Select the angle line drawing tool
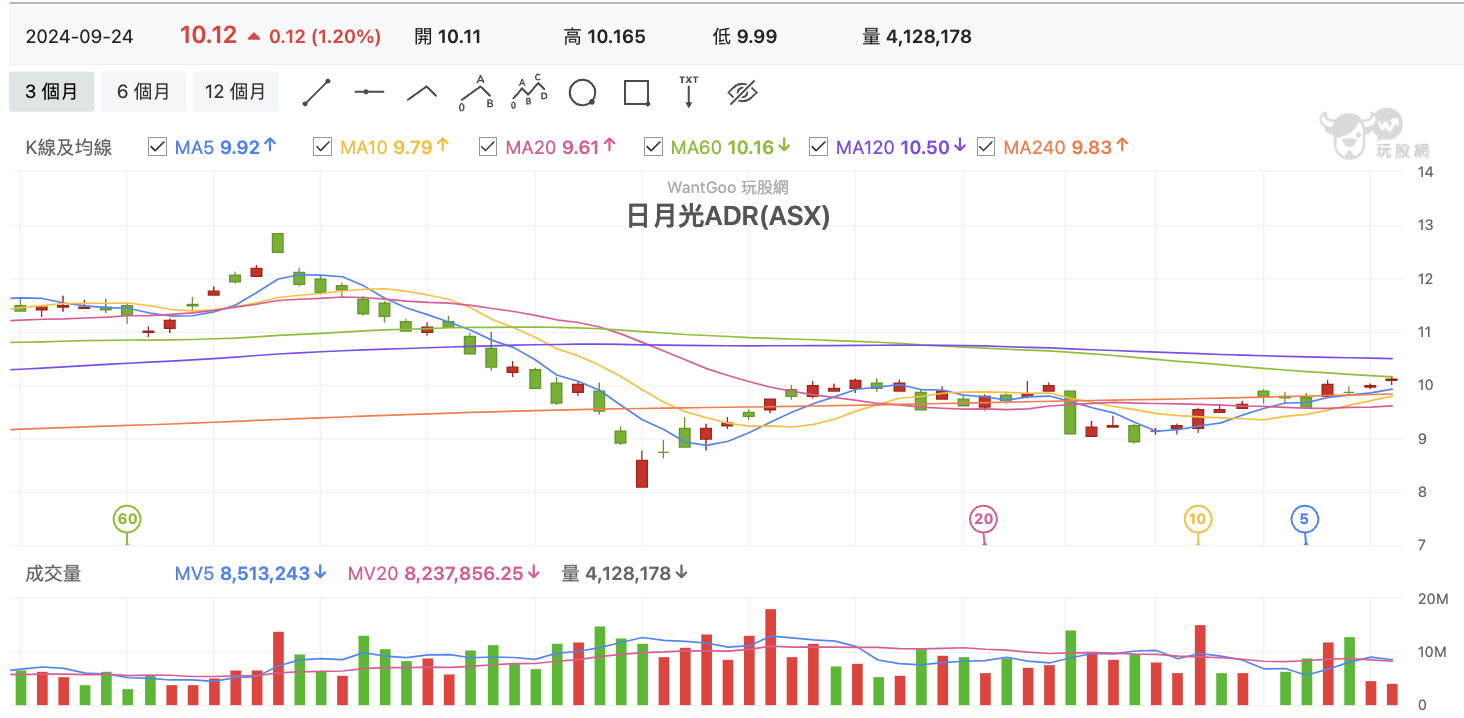The width and height of the screenshot is (1464, 718). pyautogui.click(x=422, y=93)
